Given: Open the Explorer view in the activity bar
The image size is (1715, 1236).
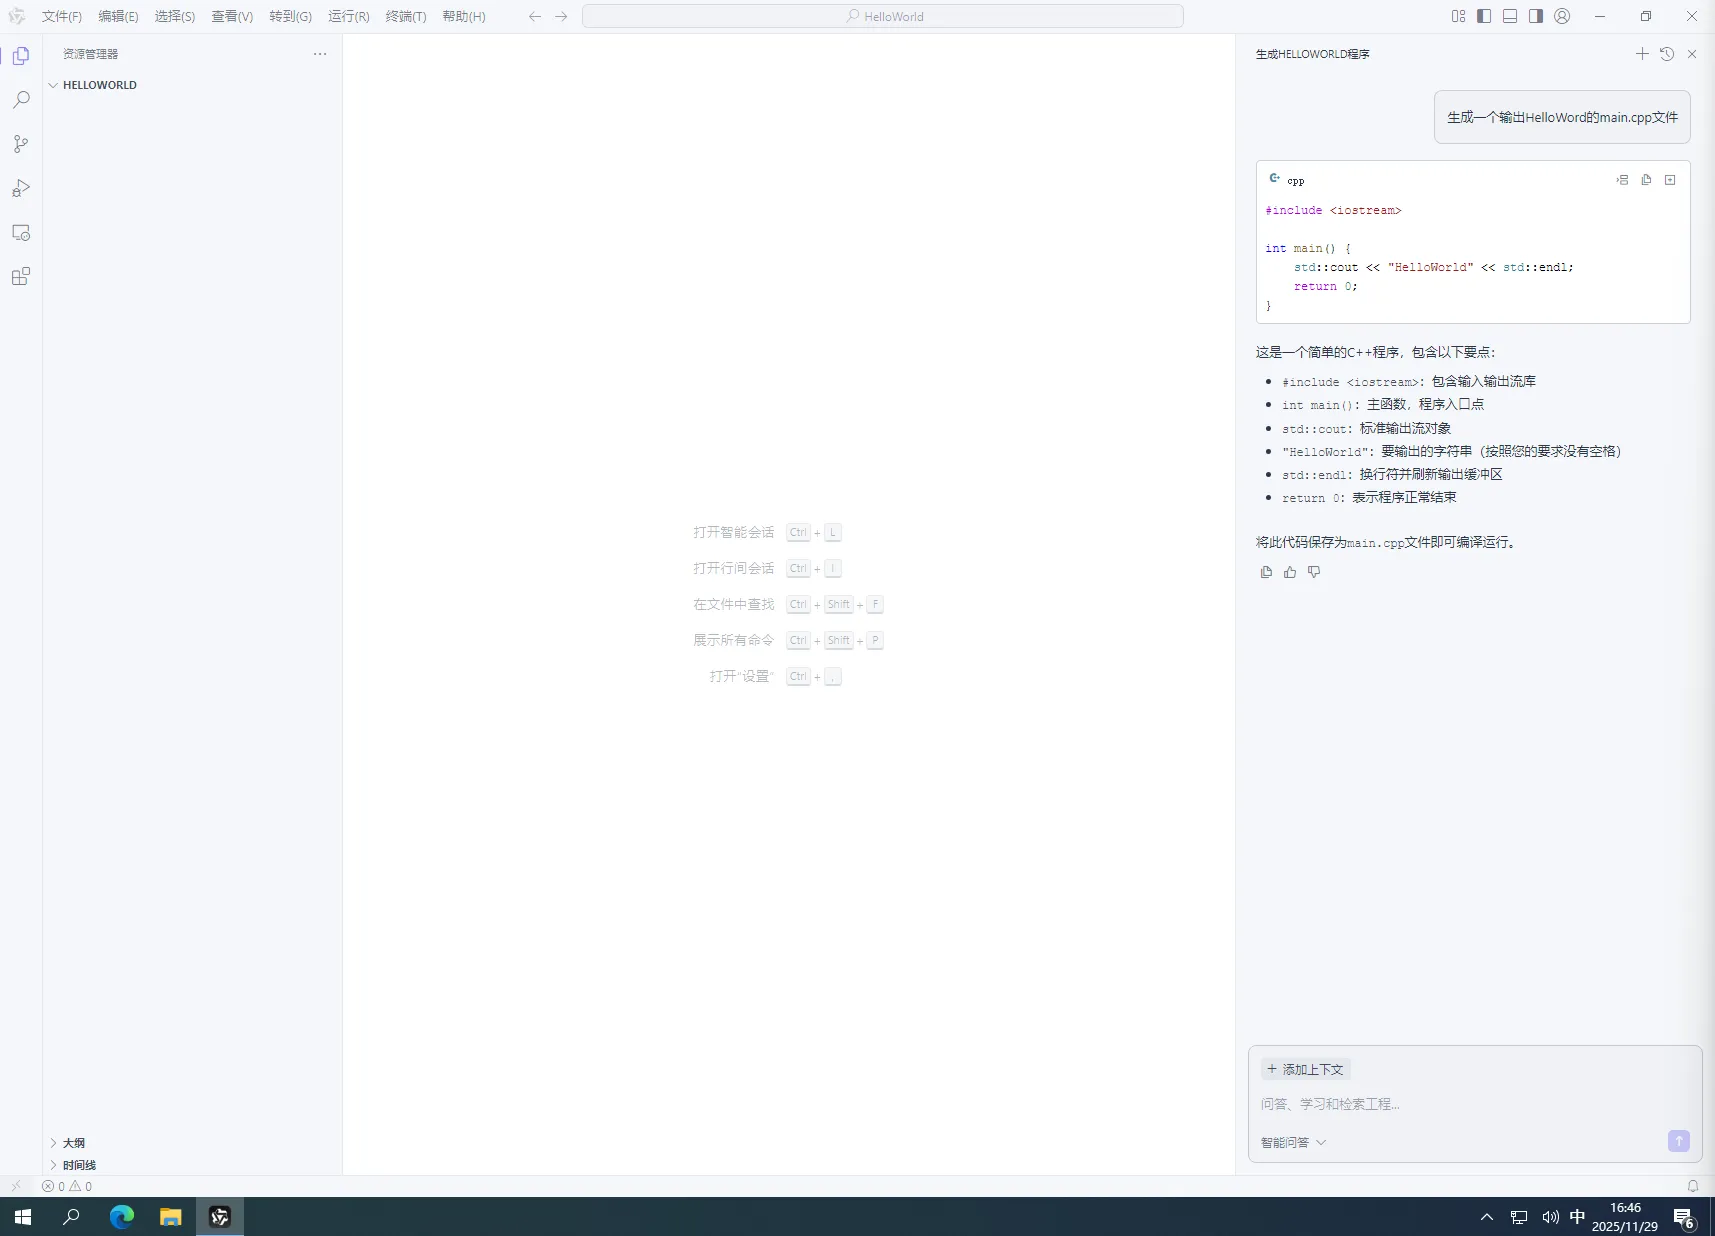Looking at the screenshot, I should [21, 56].
